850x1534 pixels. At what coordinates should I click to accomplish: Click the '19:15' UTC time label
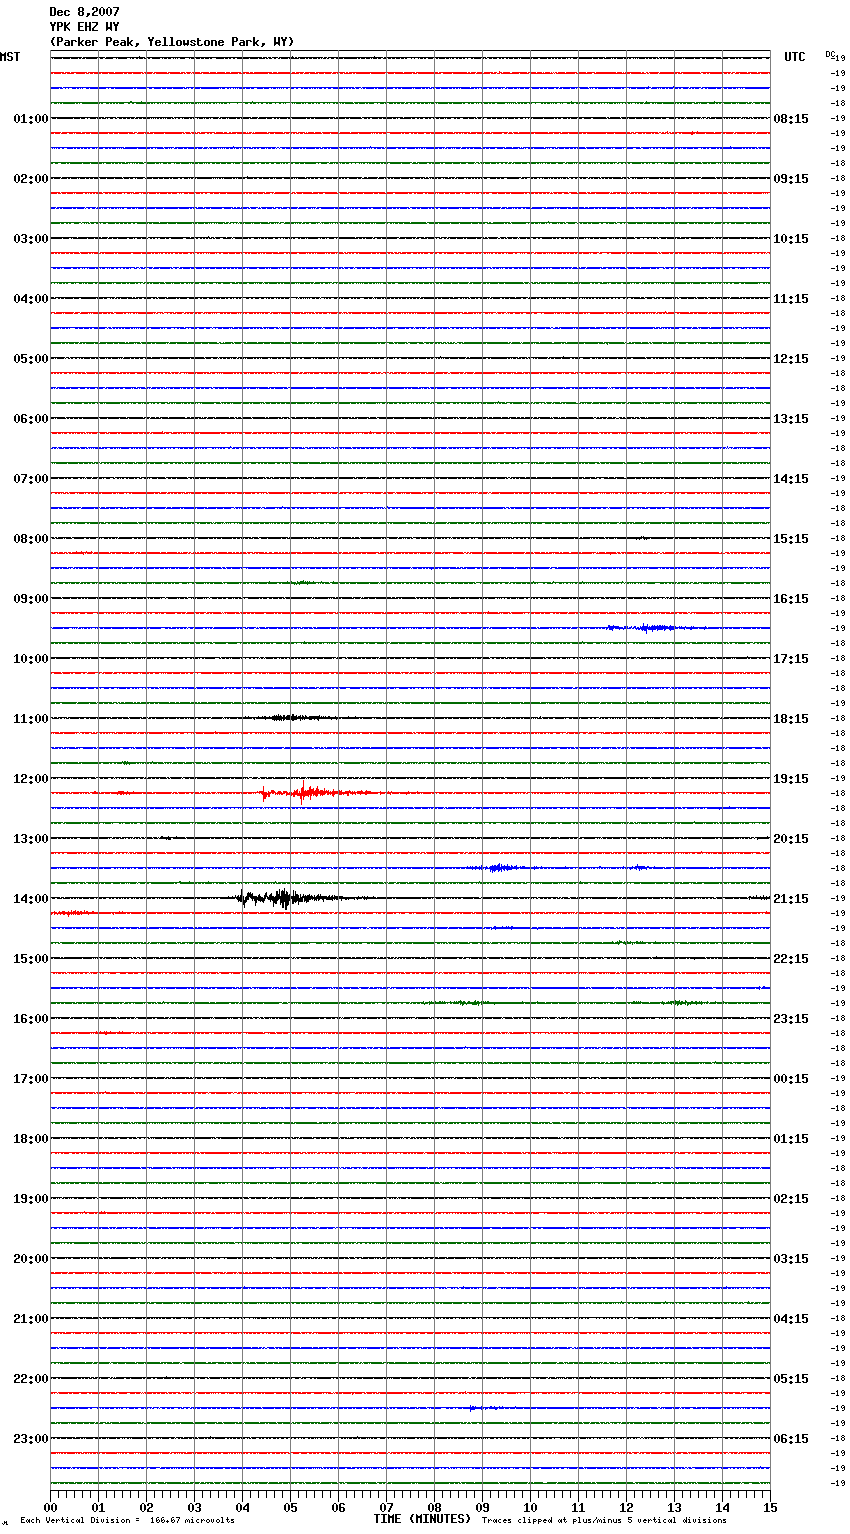pos(791,779)
